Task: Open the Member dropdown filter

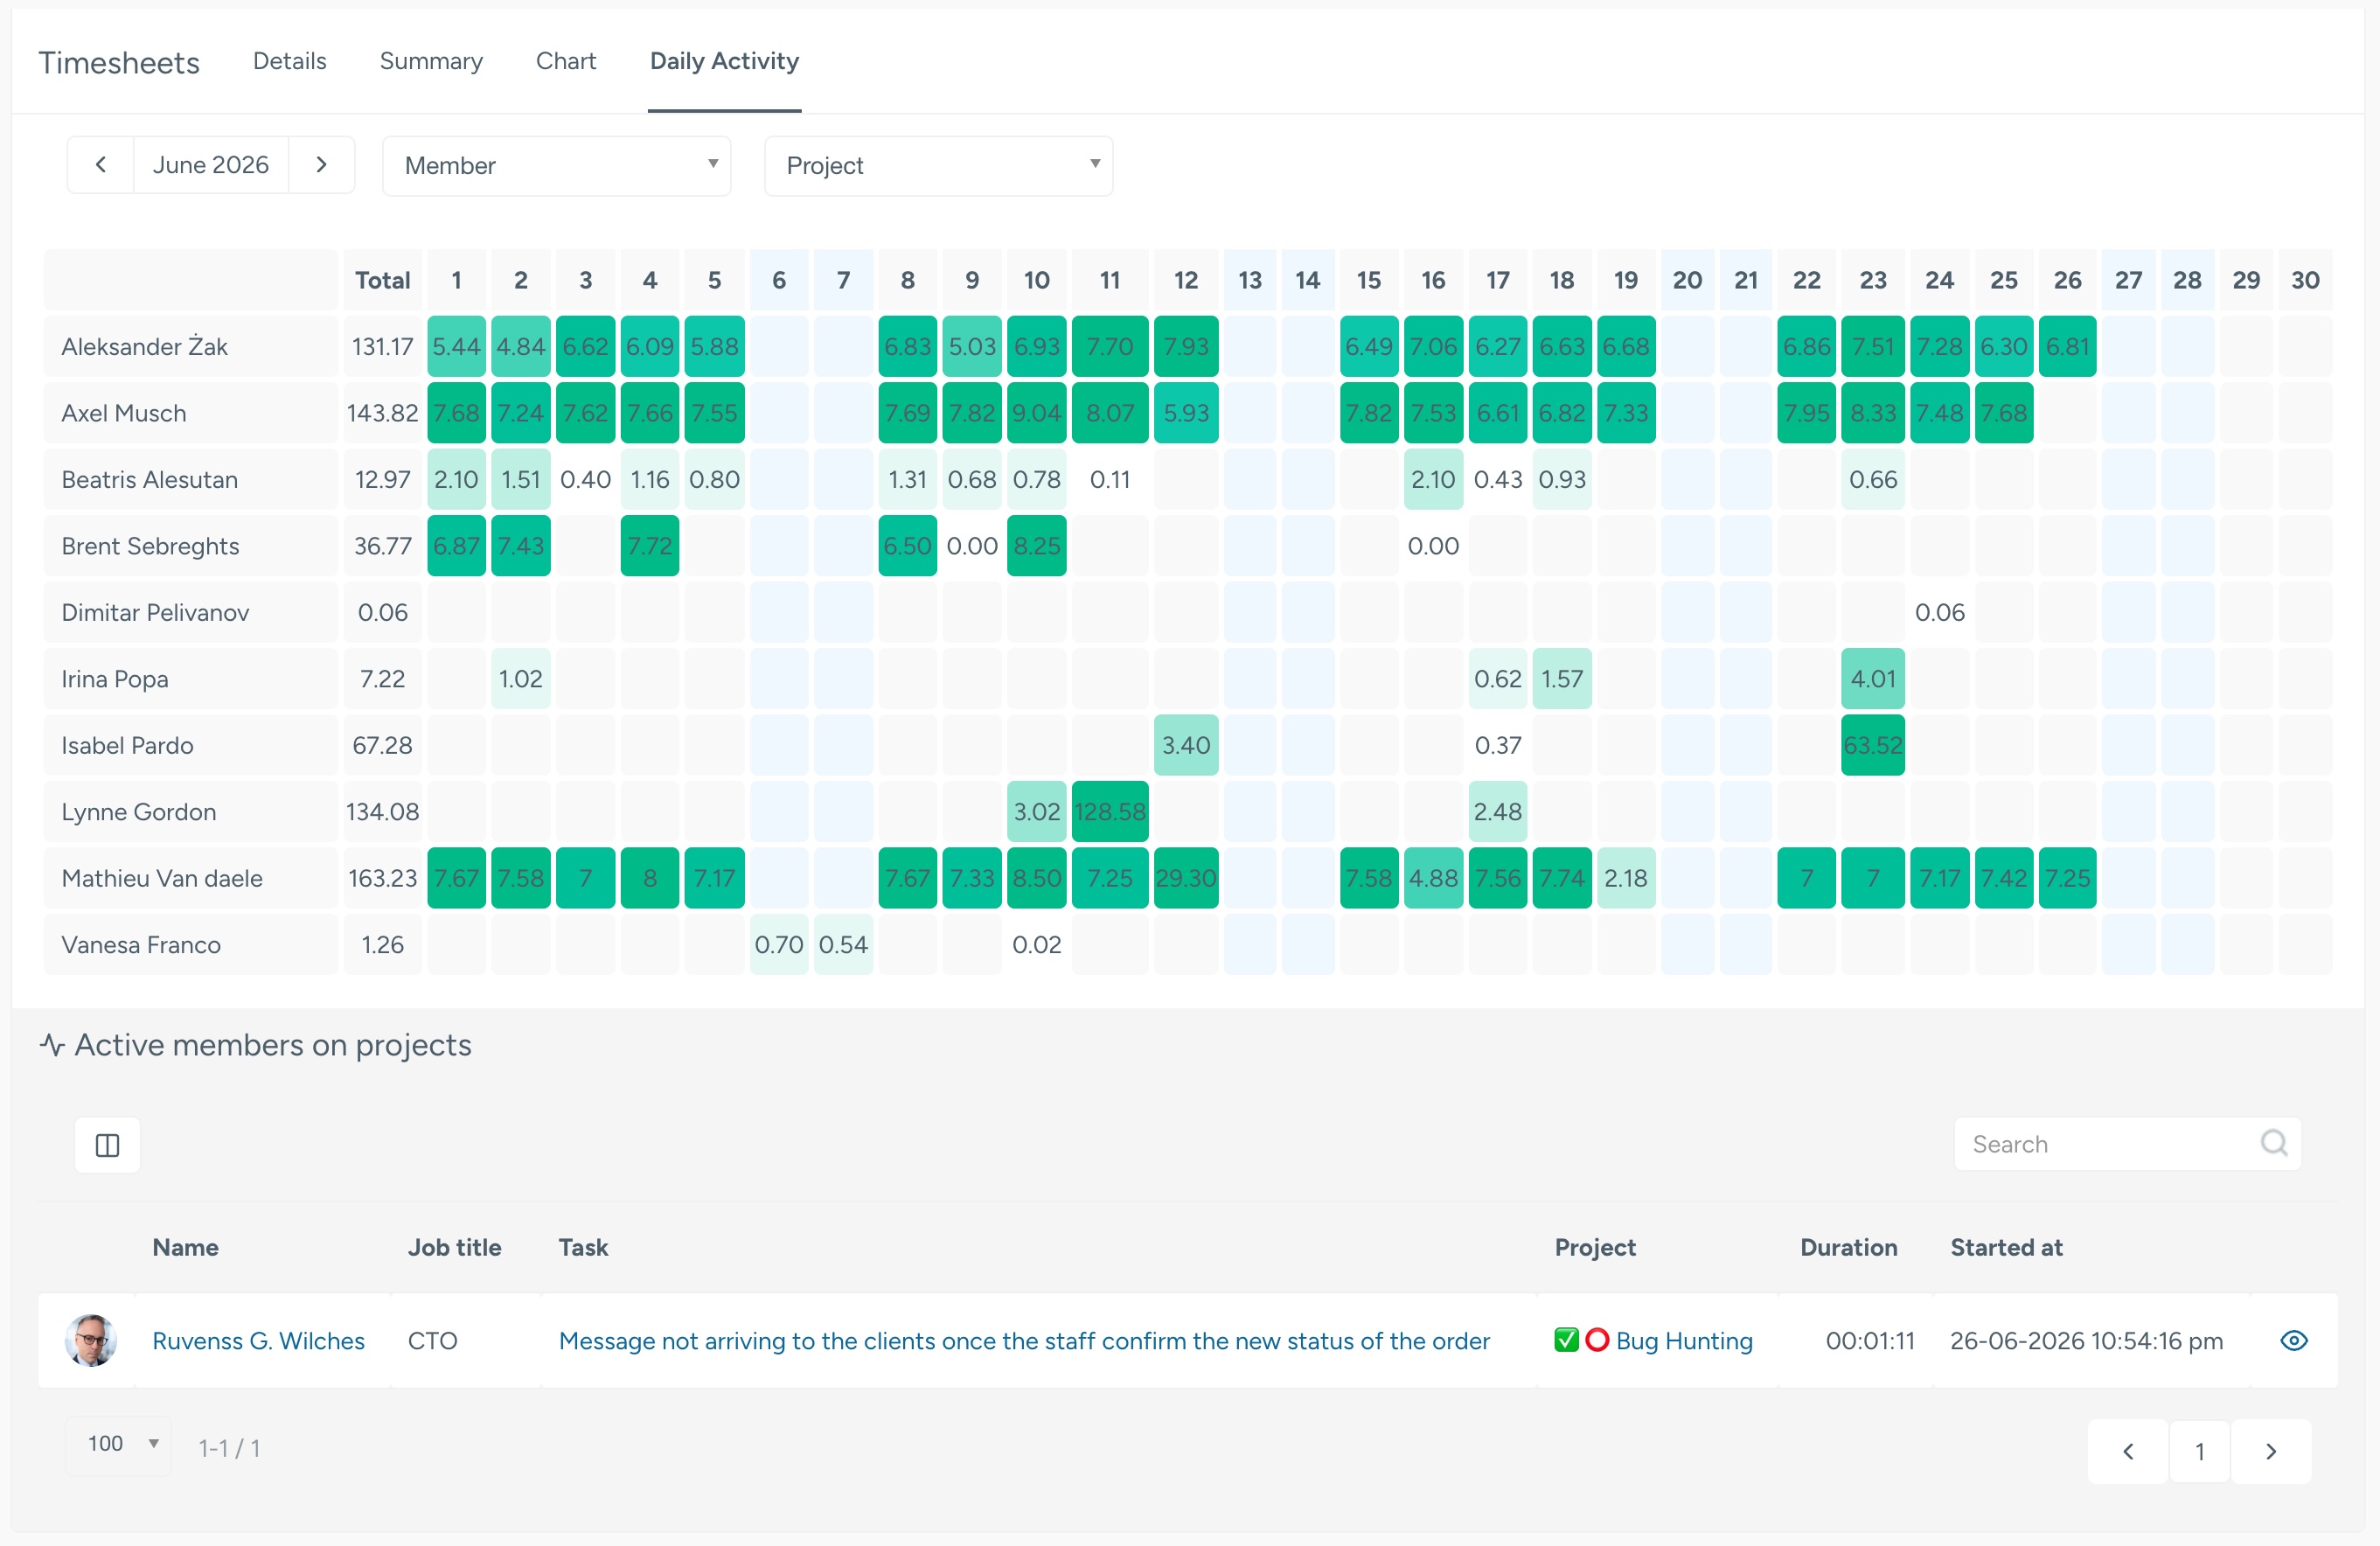Action: point(556,166)
